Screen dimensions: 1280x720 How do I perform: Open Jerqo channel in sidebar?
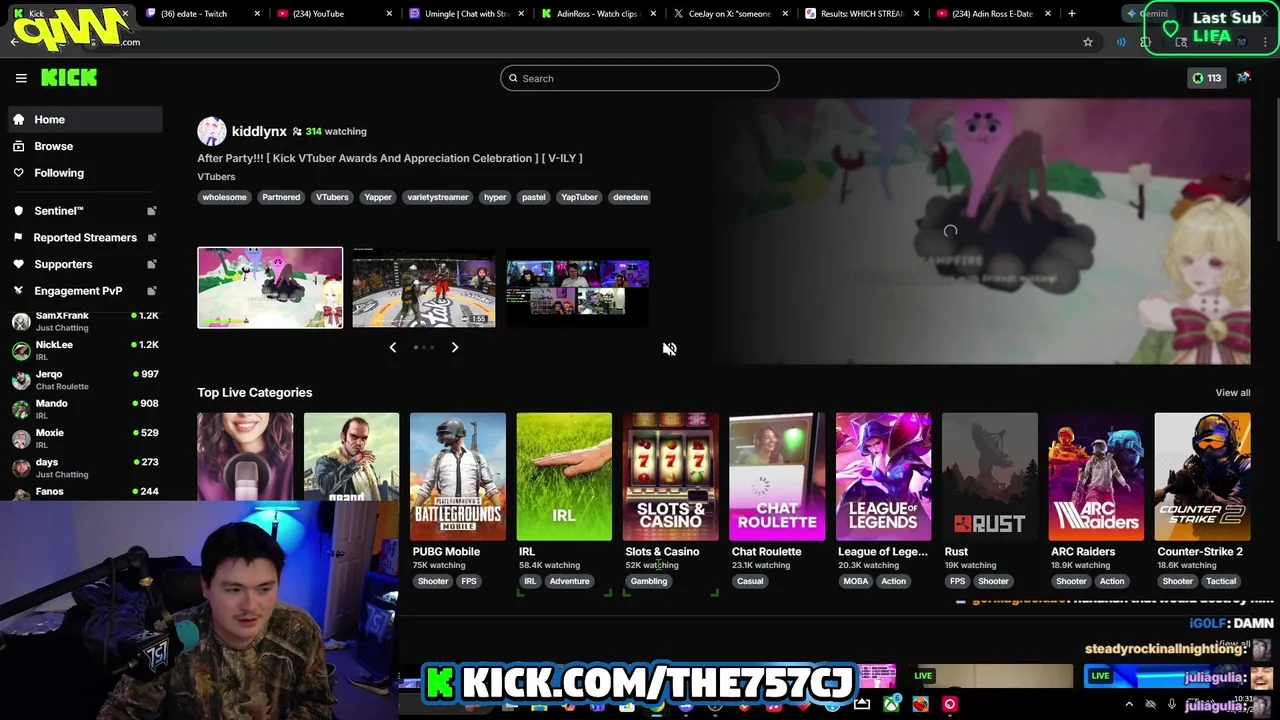coord(86,379)
